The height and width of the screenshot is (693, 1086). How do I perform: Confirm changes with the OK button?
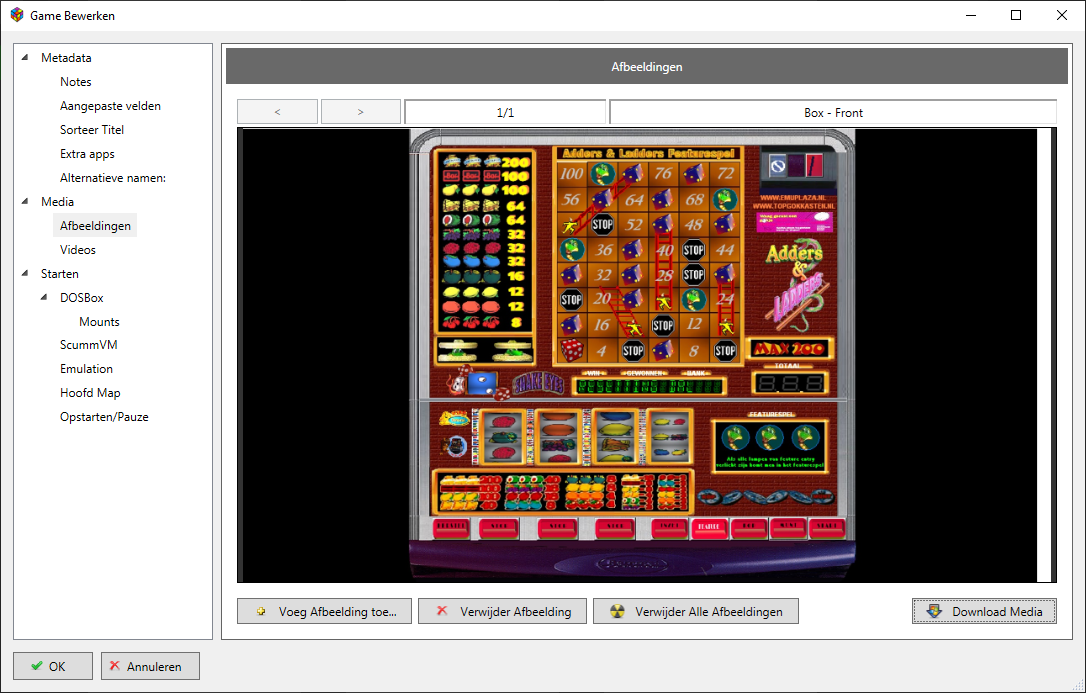[x=53, y=666]
